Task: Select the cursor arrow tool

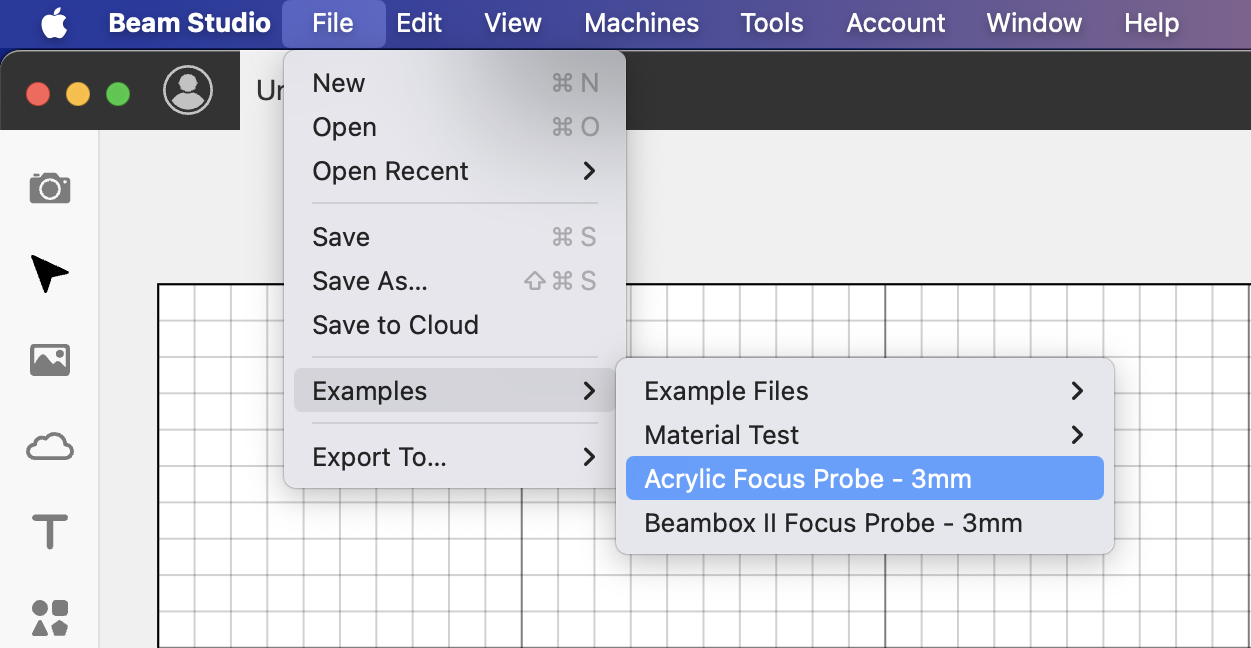Action: coord(50,273)
